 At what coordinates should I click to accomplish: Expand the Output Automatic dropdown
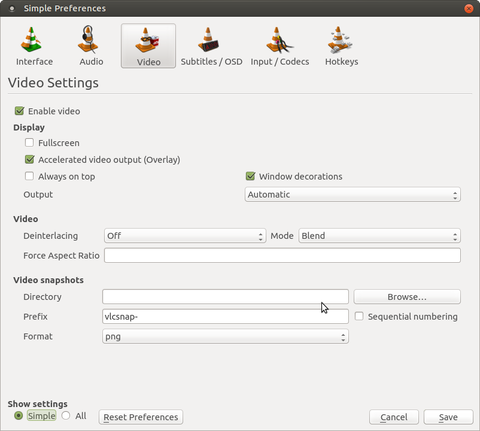(x=353, y=194)
